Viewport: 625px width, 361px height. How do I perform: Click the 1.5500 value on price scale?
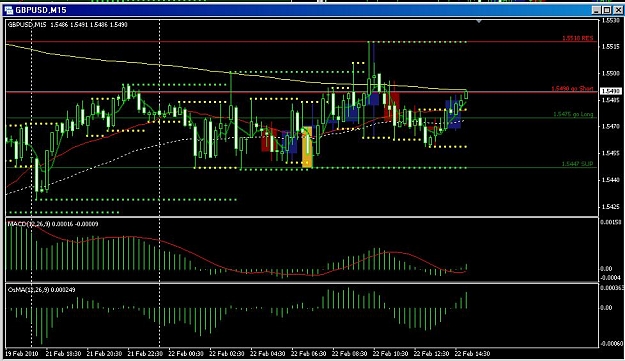(x=611, y=73)
